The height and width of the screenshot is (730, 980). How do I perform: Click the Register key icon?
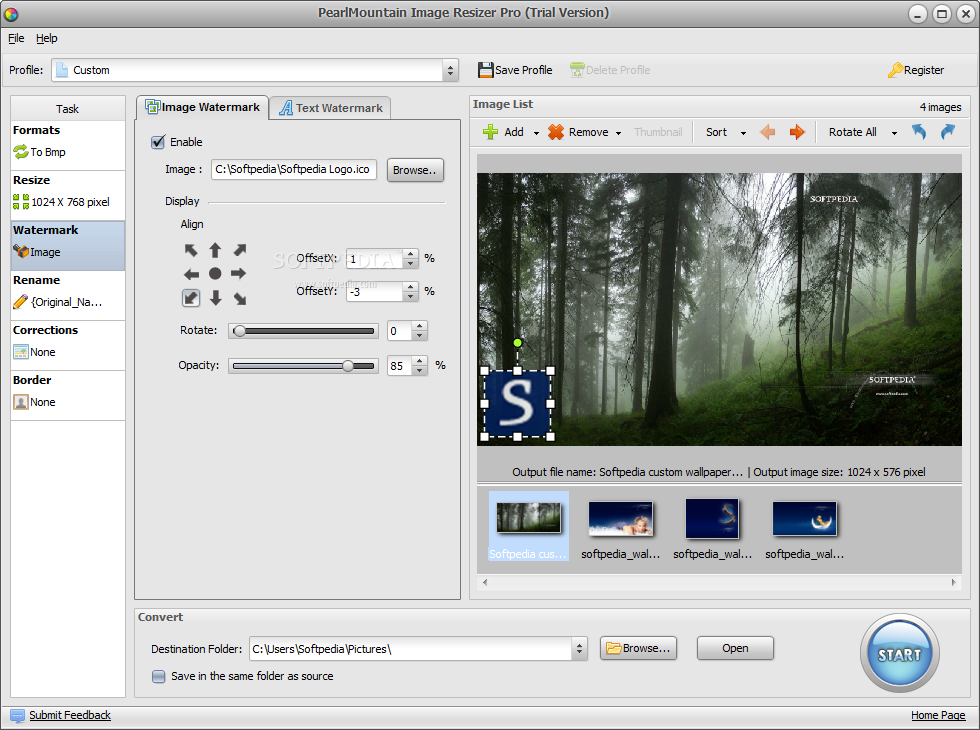895,70
